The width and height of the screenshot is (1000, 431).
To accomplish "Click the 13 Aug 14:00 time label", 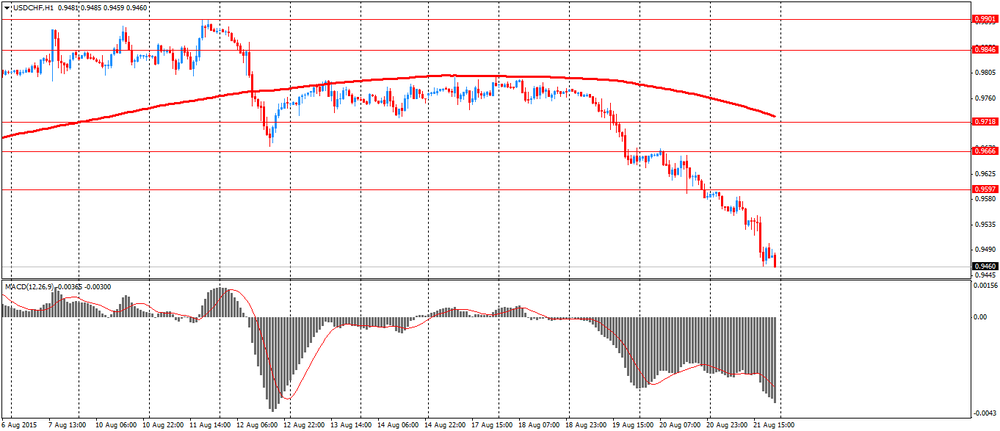I will click(x=350, y=424).
